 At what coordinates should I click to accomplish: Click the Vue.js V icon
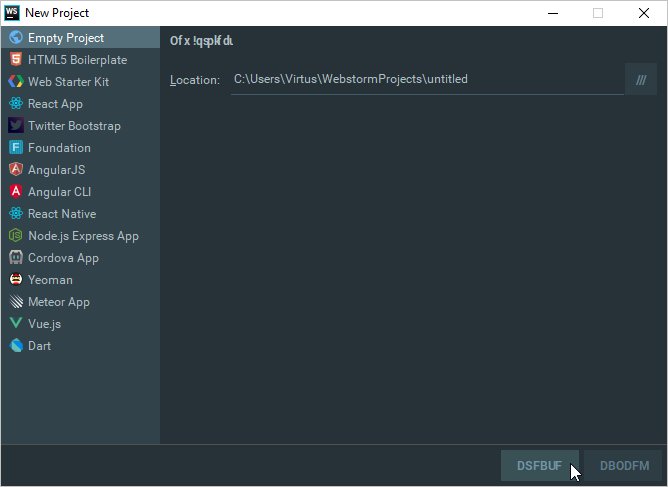tap(16, 323)
